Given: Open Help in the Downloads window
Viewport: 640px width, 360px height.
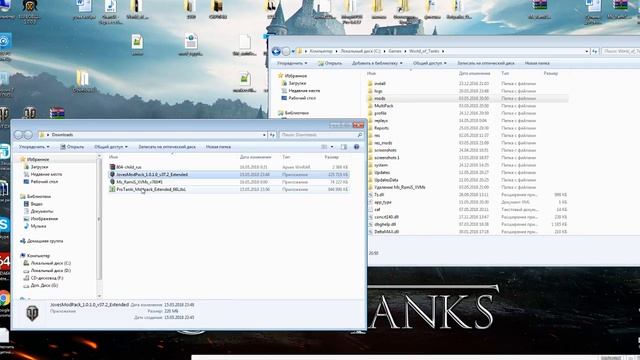Looking at the screenshot, I should point(356,147).
